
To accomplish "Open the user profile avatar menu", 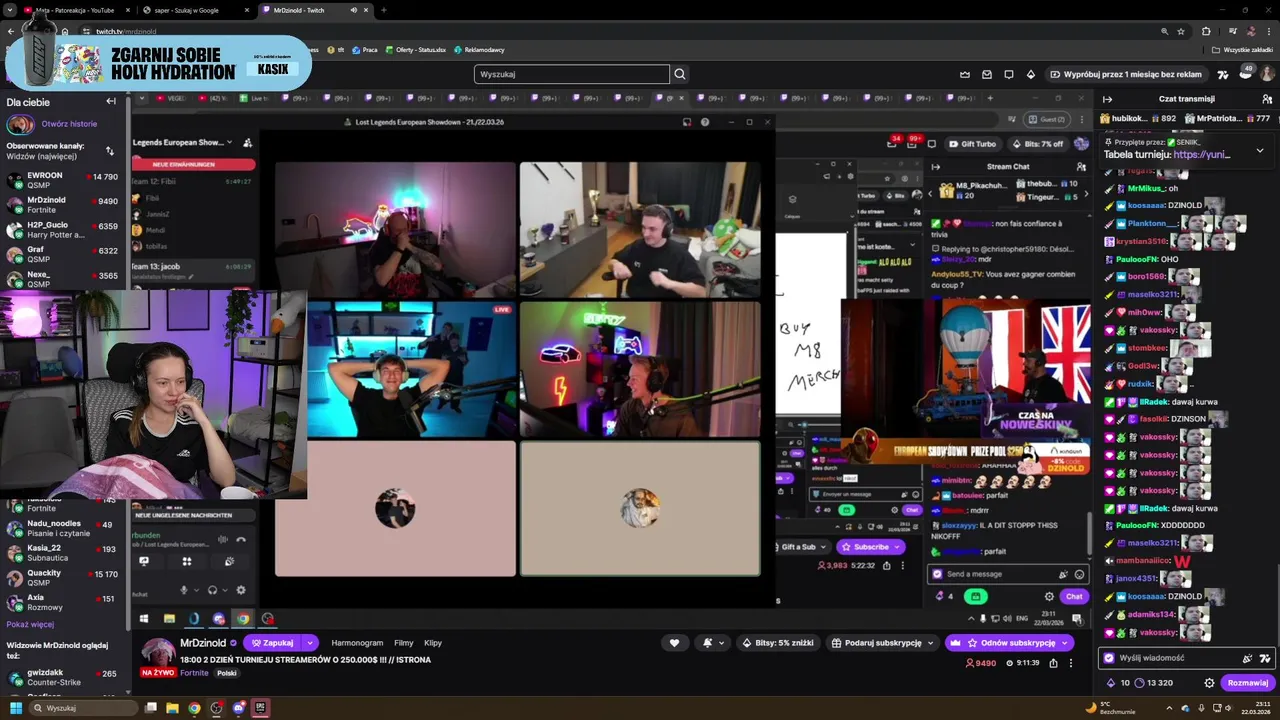I will (x=1267, y=74).
